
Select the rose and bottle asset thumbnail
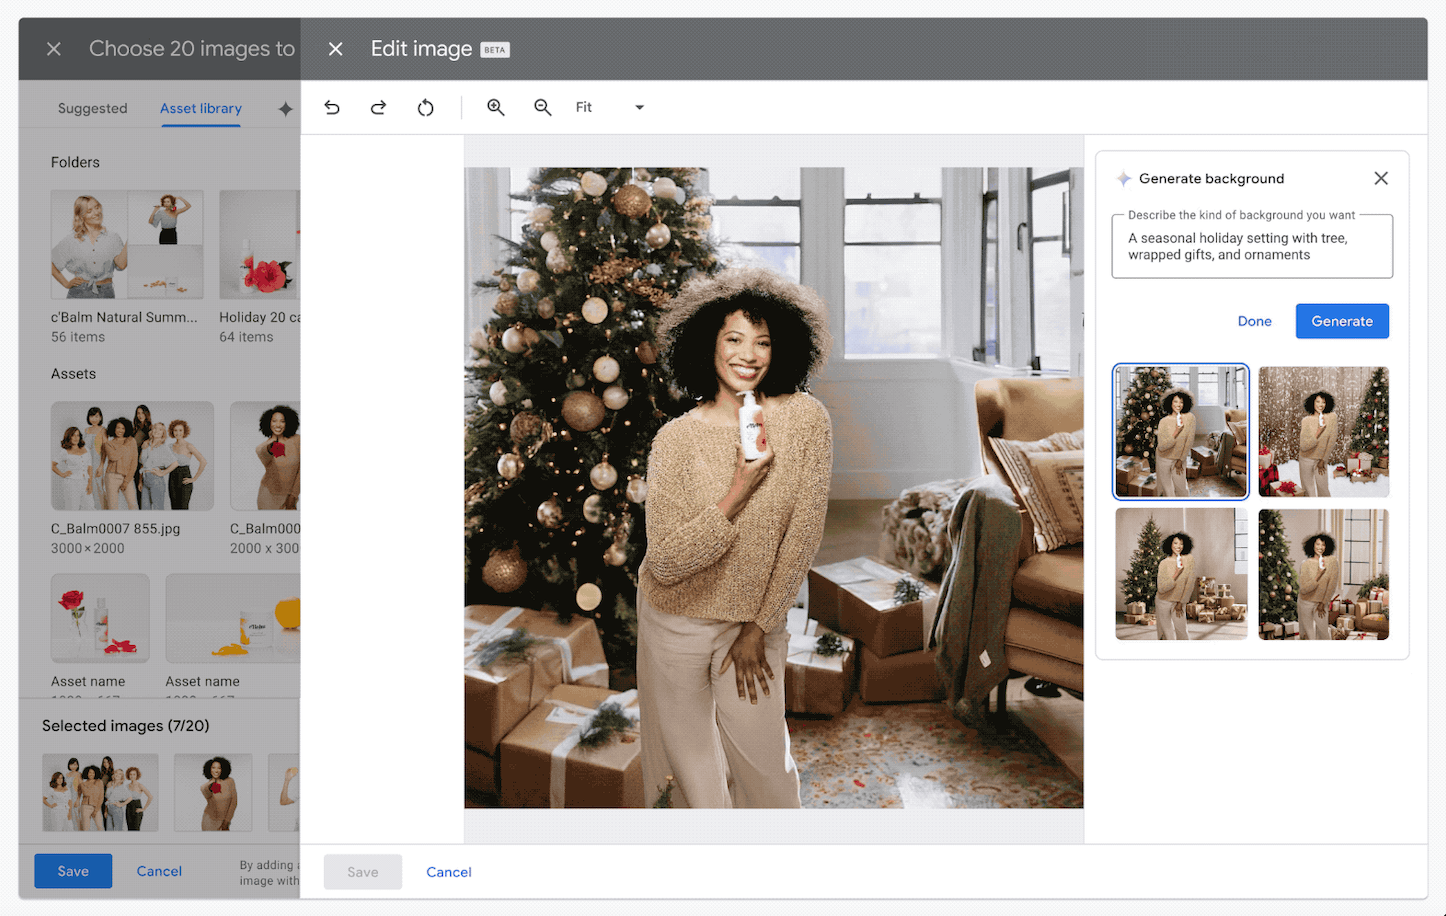pos(100,618)
